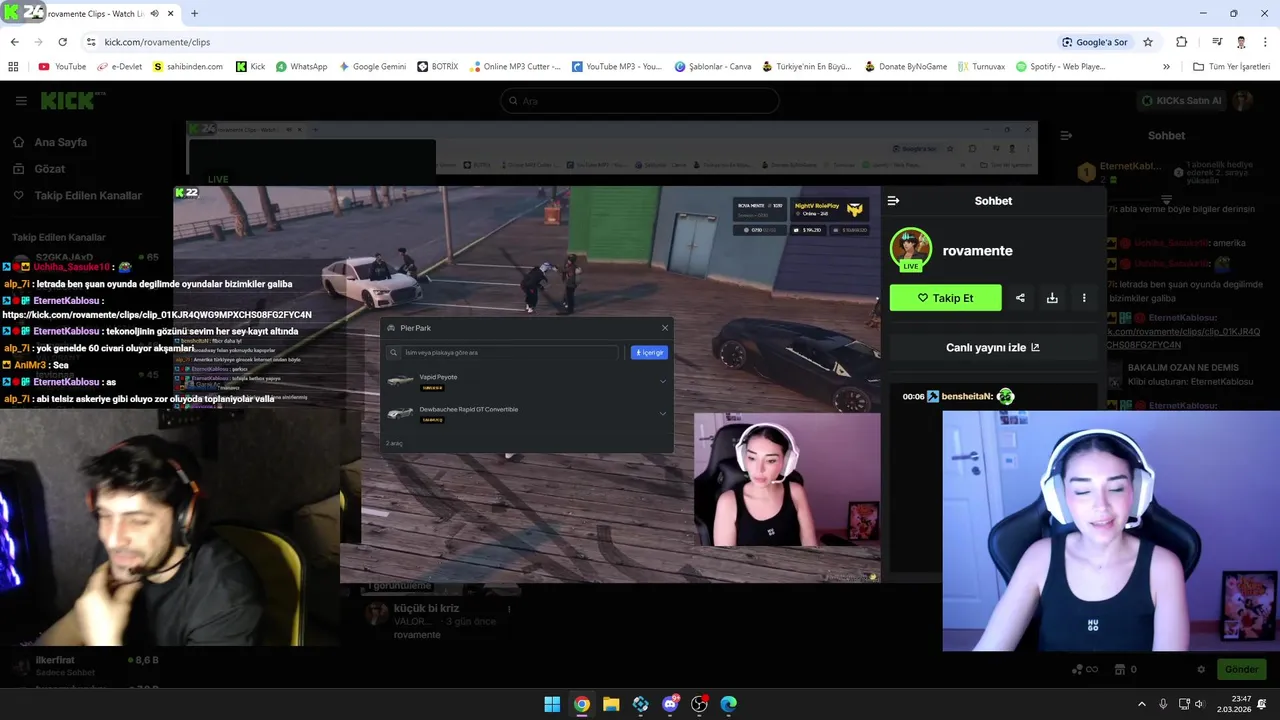Show hidden system tray icons chevron
The width and height of the screenshot is (1280, 720).
point(1141,704)
